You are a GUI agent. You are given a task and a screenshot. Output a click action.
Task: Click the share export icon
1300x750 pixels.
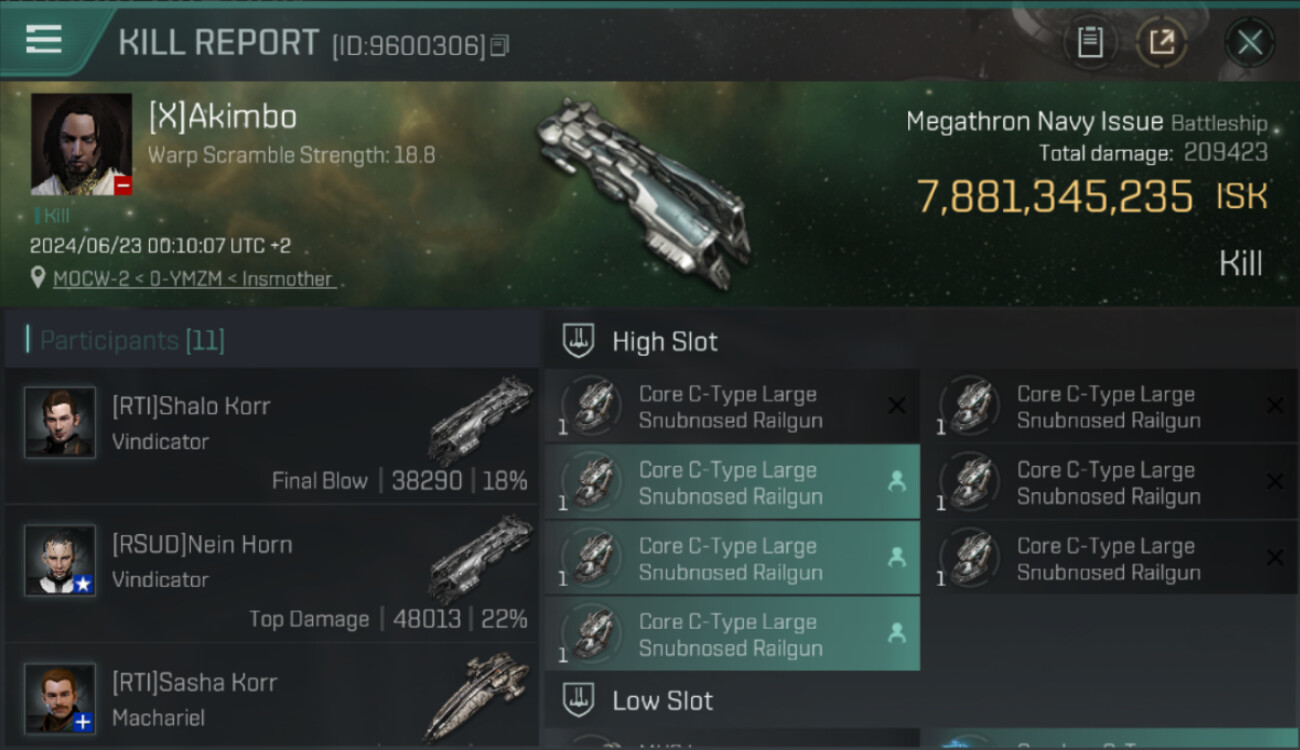pos(1161,42)
